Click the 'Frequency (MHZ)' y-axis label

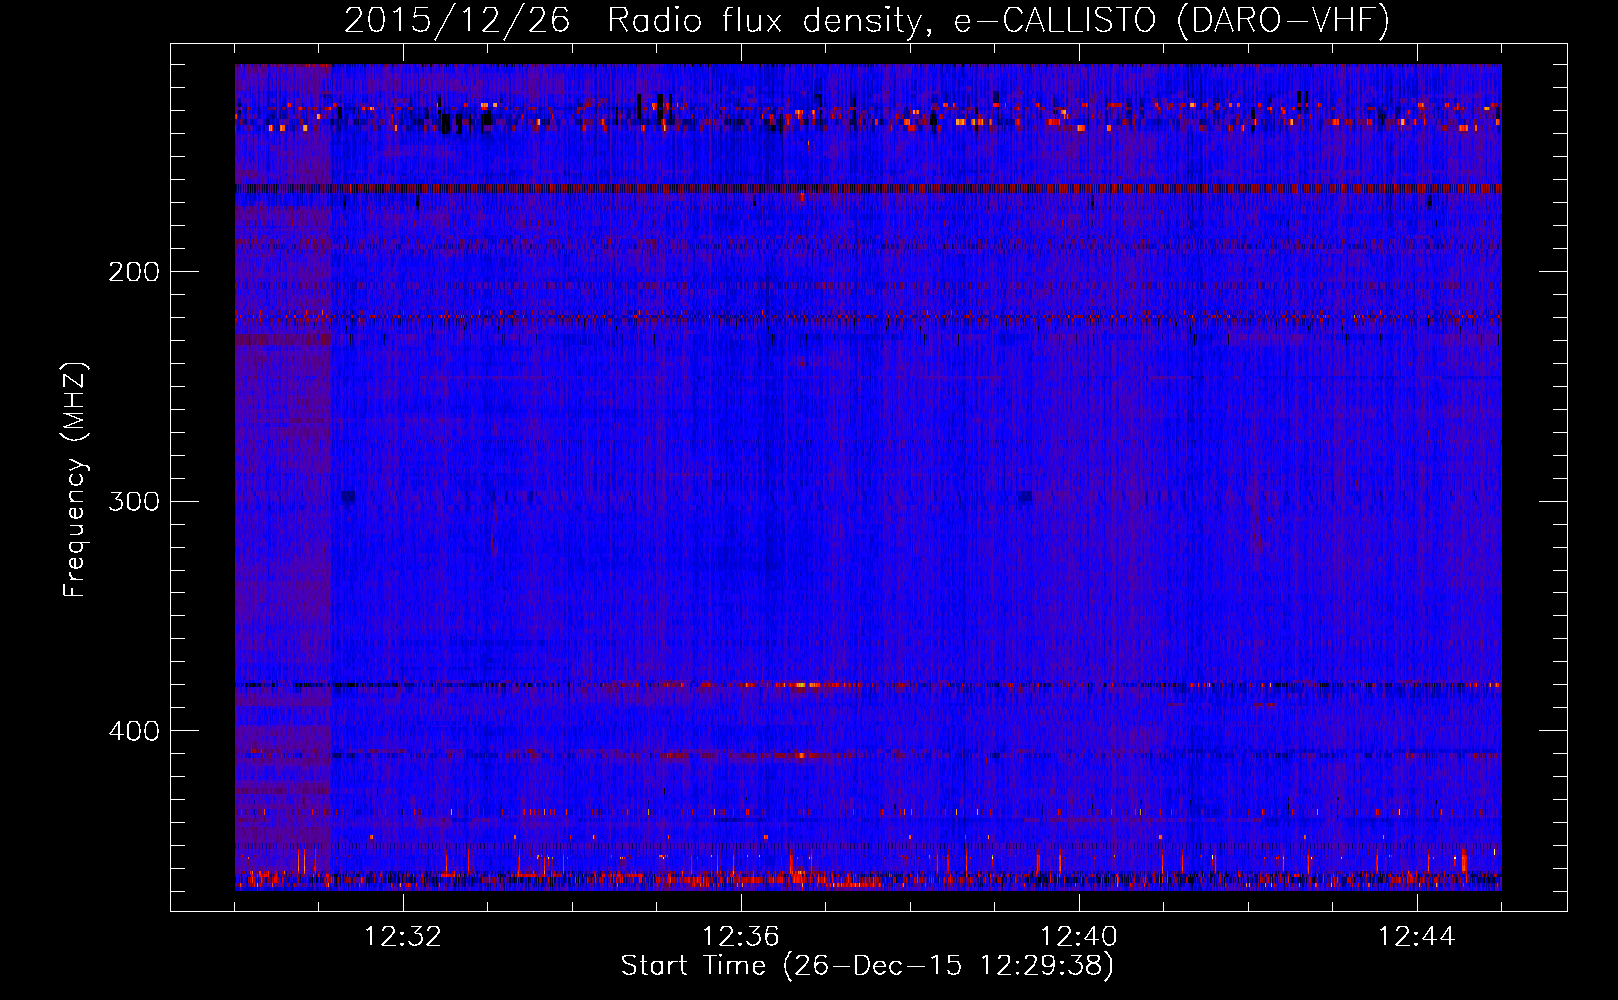pos(75,480)
